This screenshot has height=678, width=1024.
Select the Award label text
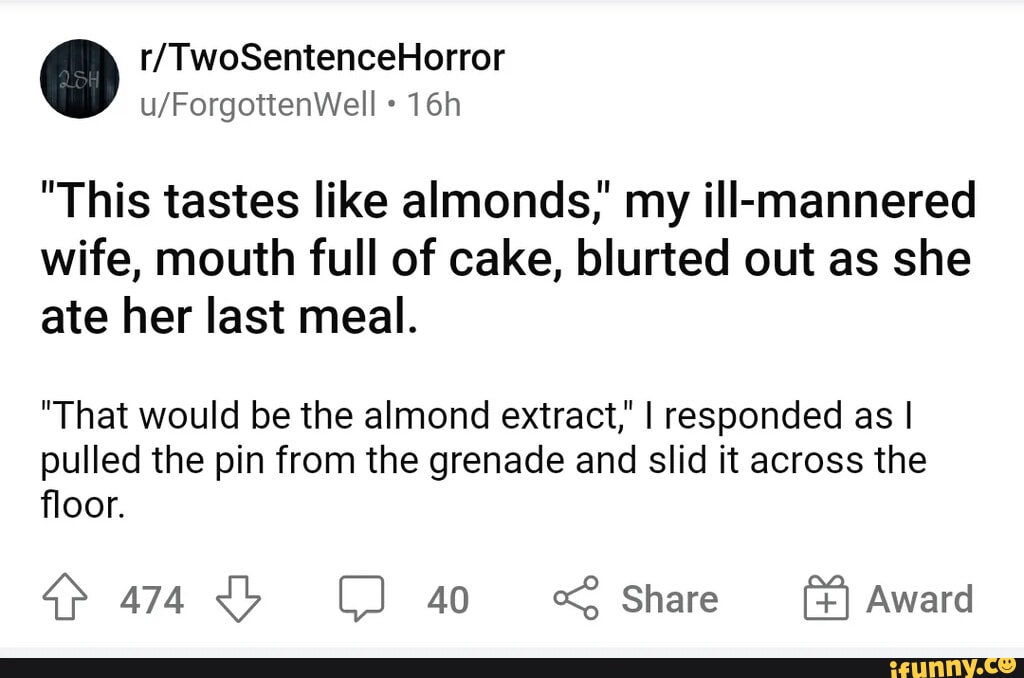click(918, 599)
